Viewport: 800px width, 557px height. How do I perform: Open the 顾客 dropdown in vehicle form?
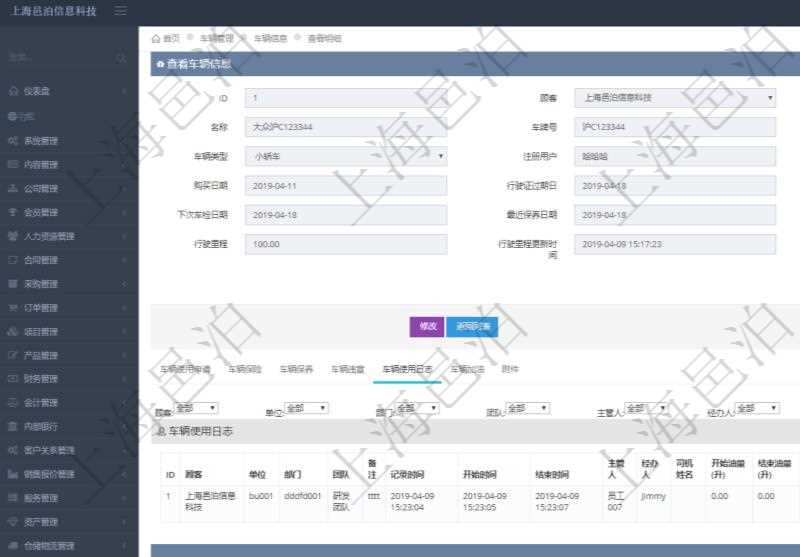pyautogui.click(x=674, y=98)
